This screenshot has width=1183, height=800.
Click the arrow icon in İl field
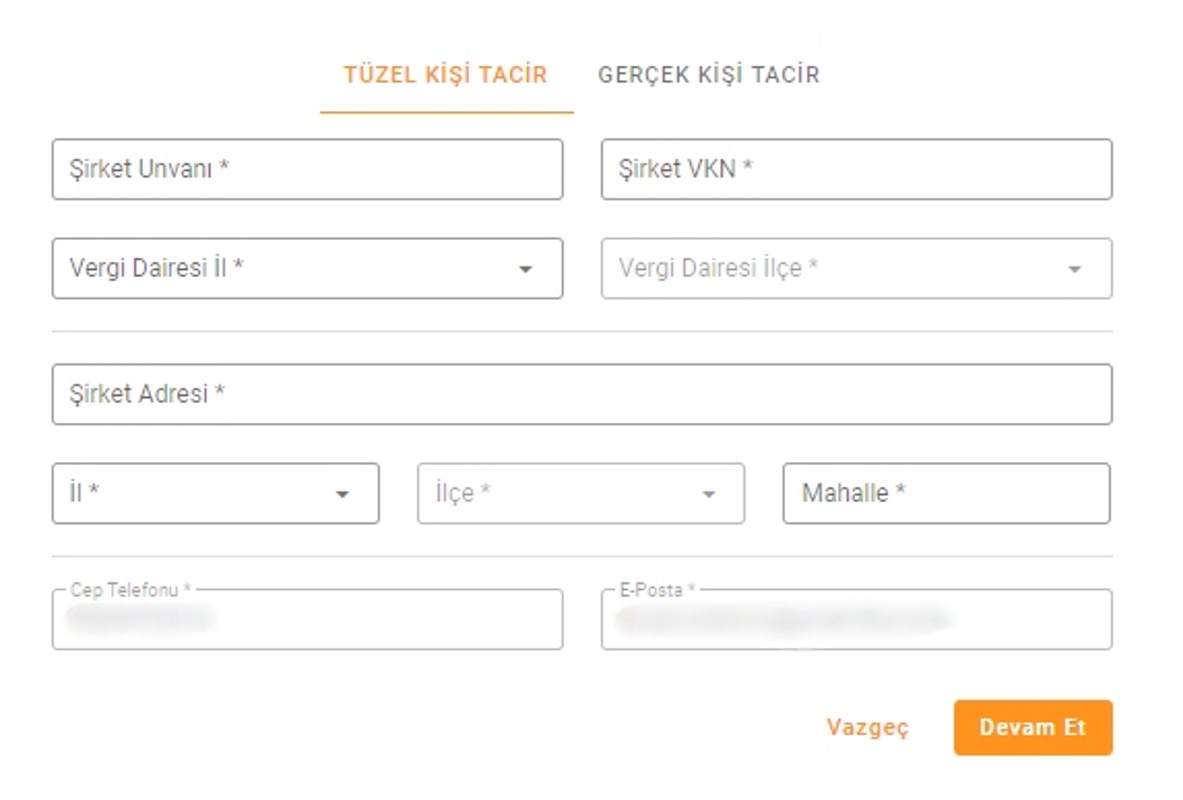(x=343, y=494)
